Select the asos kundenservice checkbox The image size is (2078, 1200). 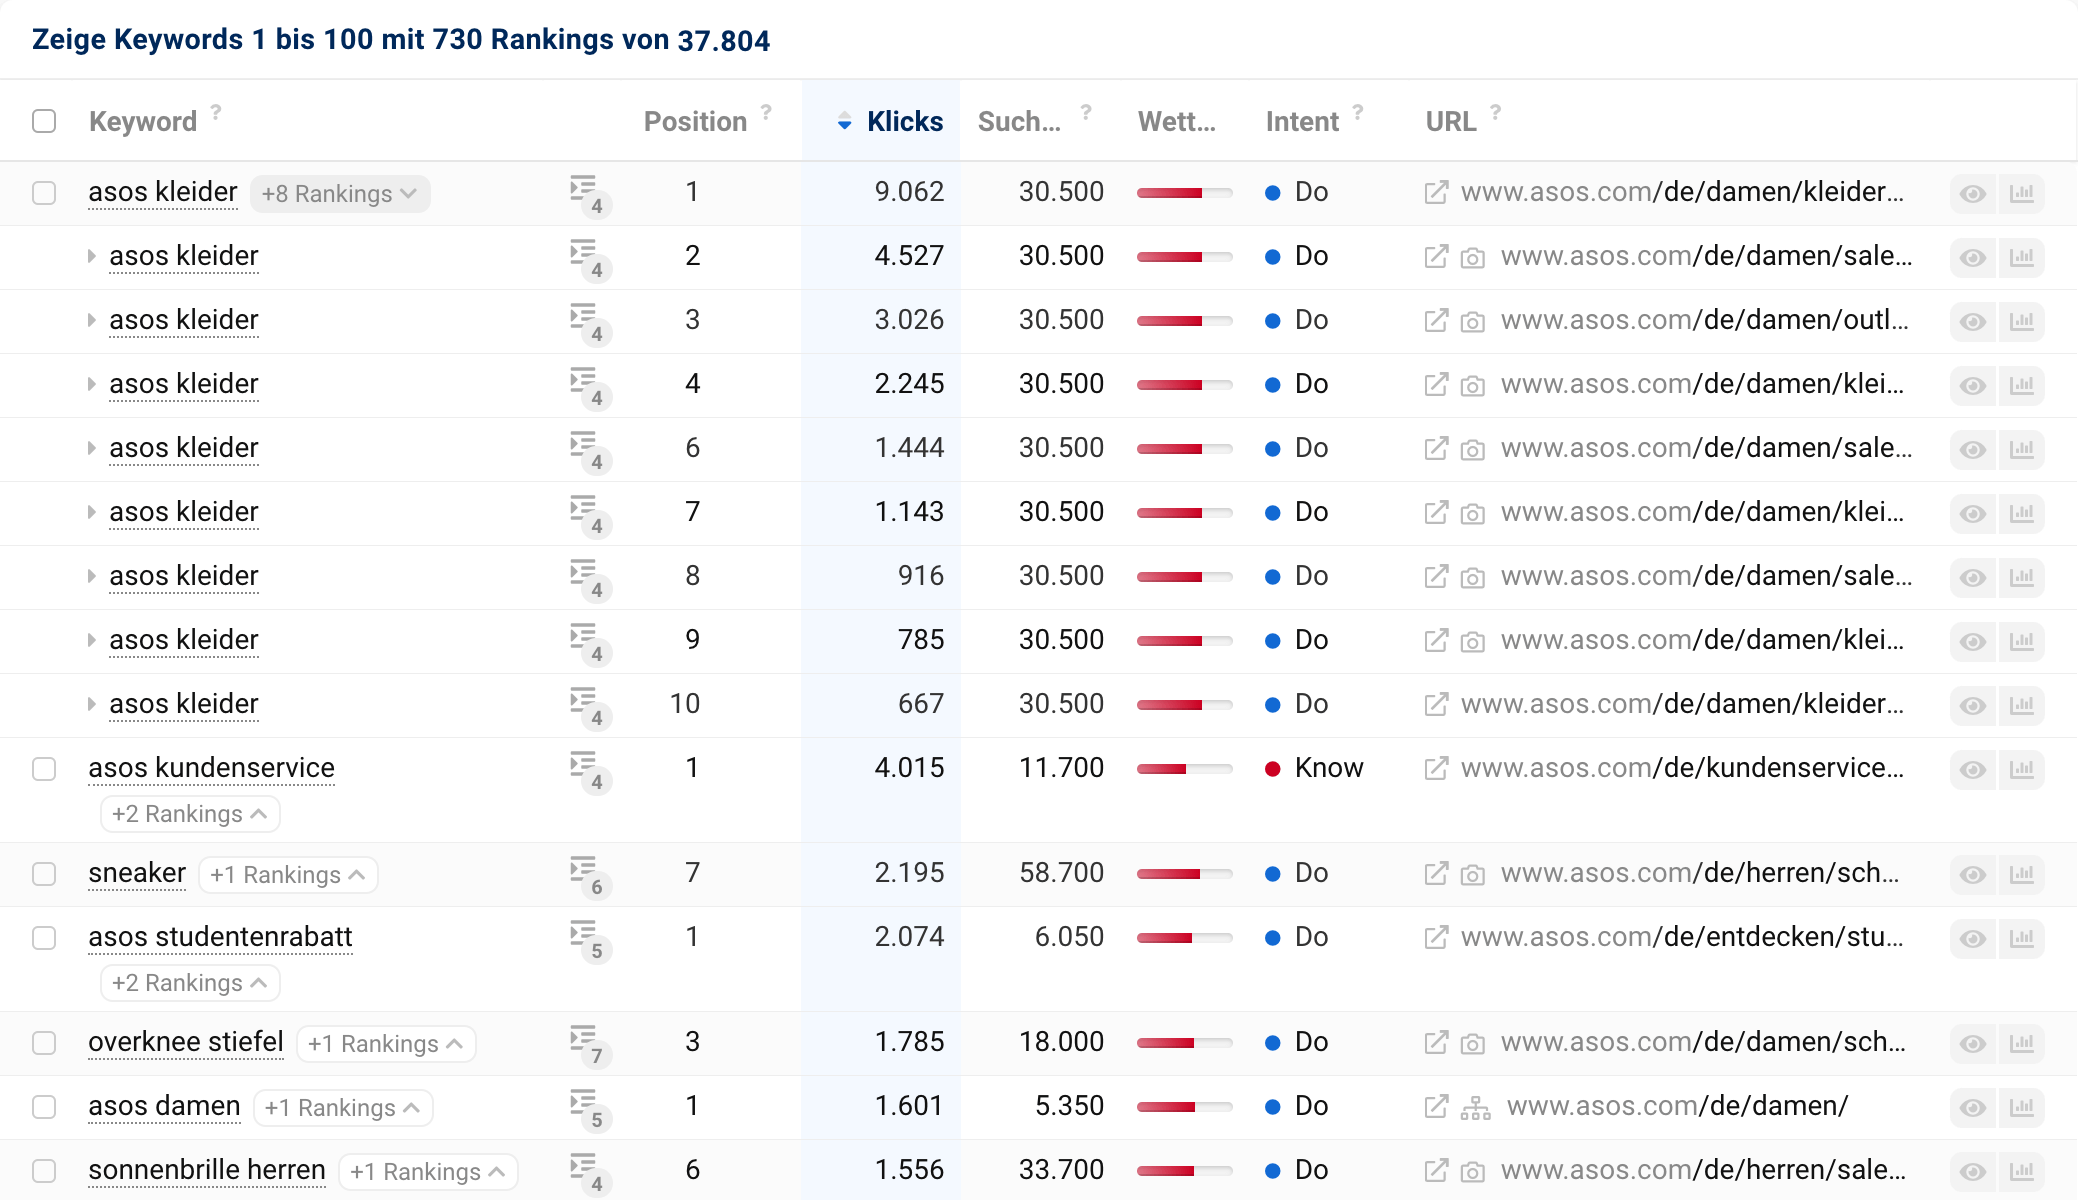coord(44,768)
